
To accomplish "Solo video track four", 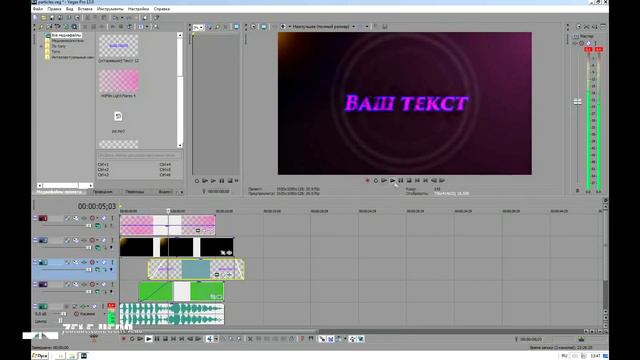I will (x=112, y=284).
